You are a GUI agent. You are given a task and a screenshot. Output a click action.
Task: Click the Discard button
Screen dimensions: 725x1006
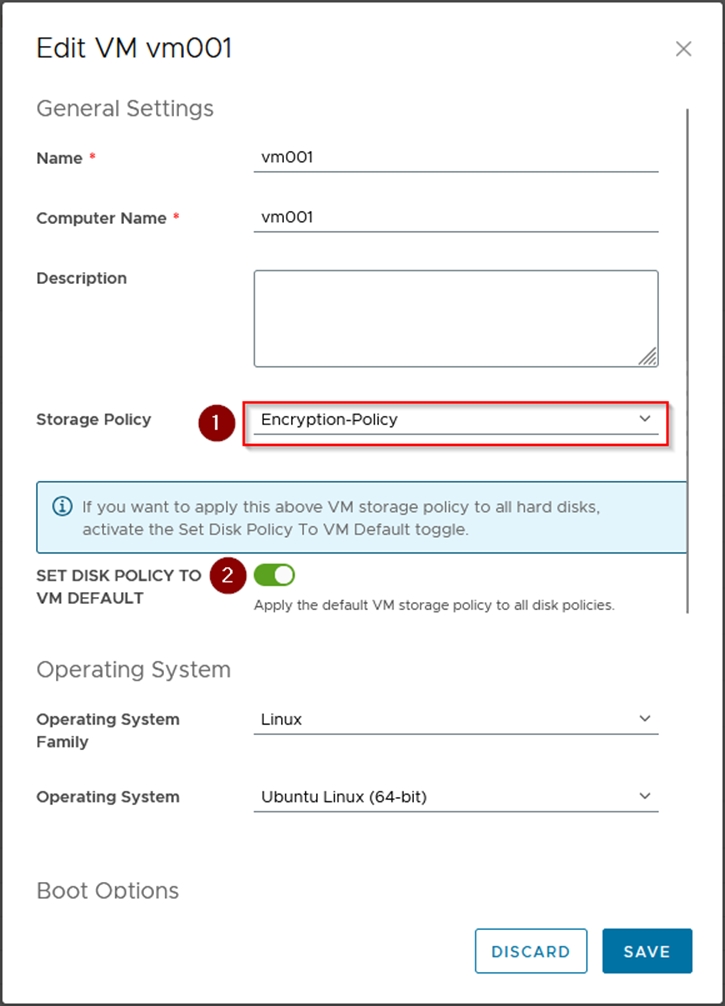(530, 951)
